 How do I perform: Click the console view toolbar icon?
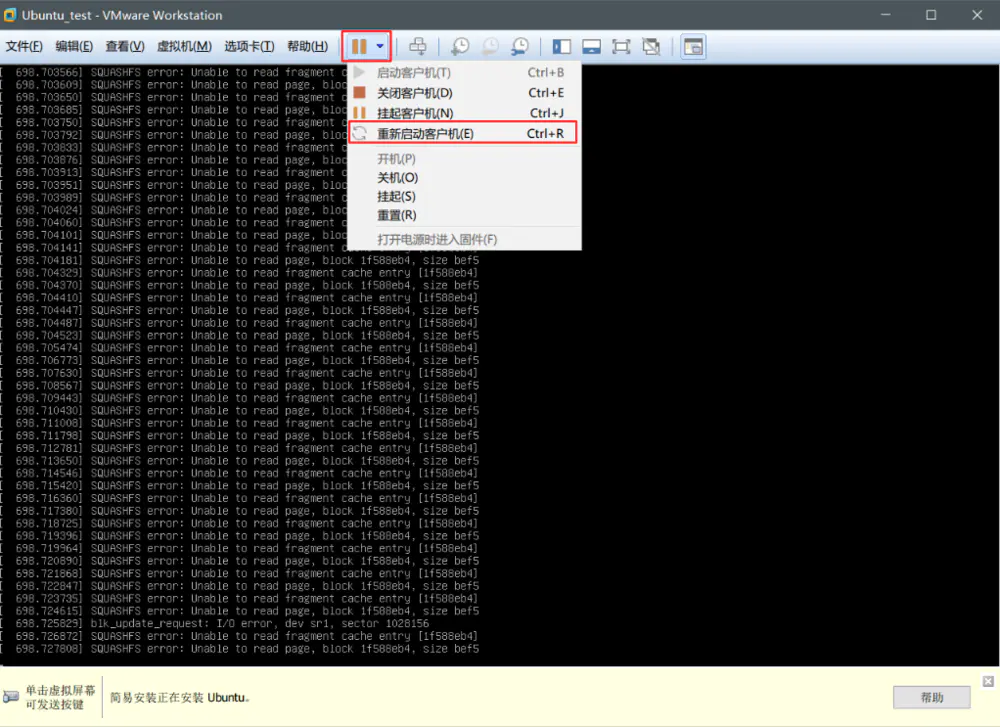(x=693, y=47)
